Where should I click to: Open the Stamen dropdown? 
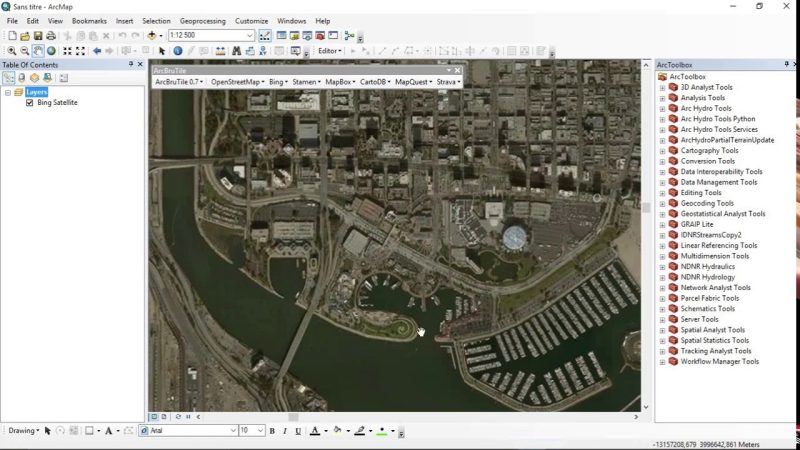coord(306,82)
